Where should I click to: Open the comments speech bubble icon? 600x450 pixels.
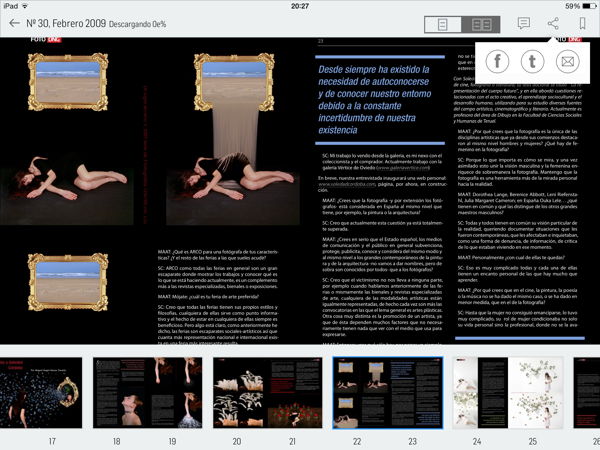click(x=523, y=23)
